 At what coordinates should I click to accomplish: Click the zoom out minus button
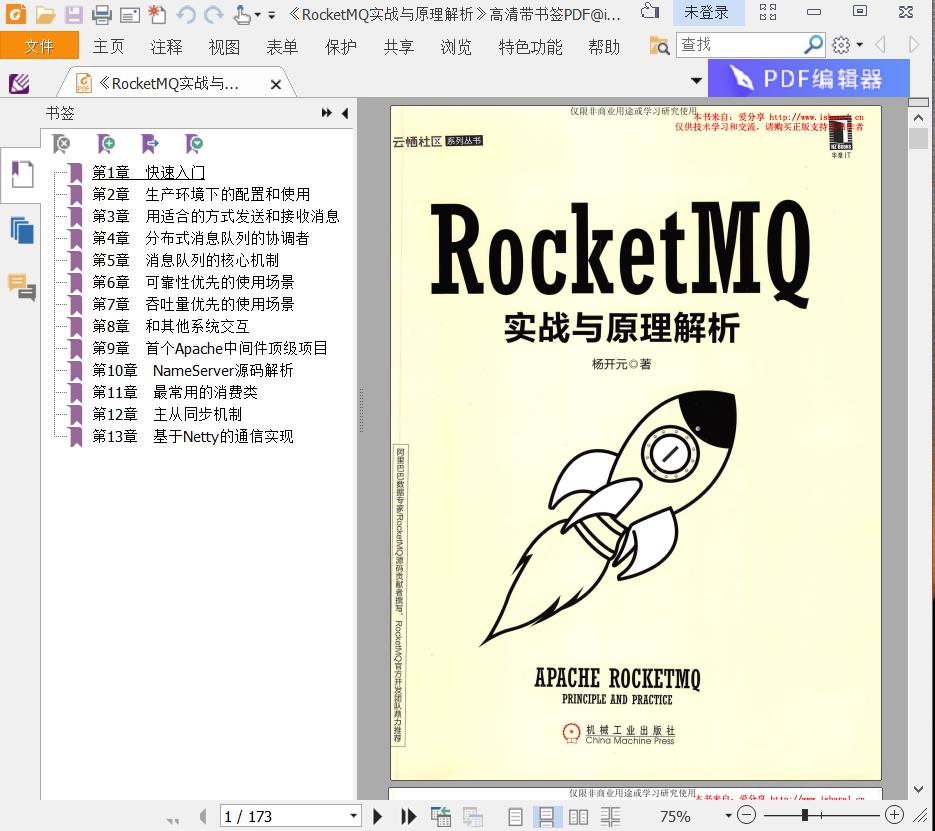click(746, 815)
